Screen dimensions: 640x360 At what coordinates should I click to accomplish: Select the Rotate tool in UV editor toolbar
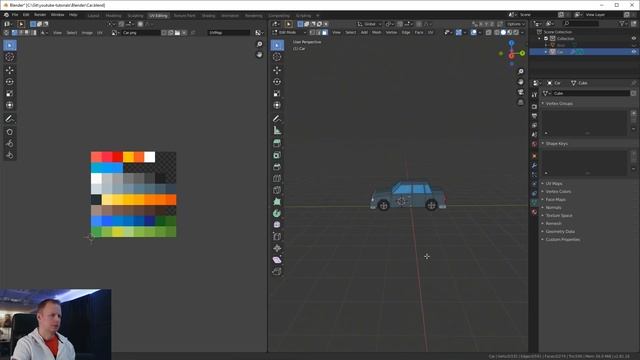coord(10,82)
